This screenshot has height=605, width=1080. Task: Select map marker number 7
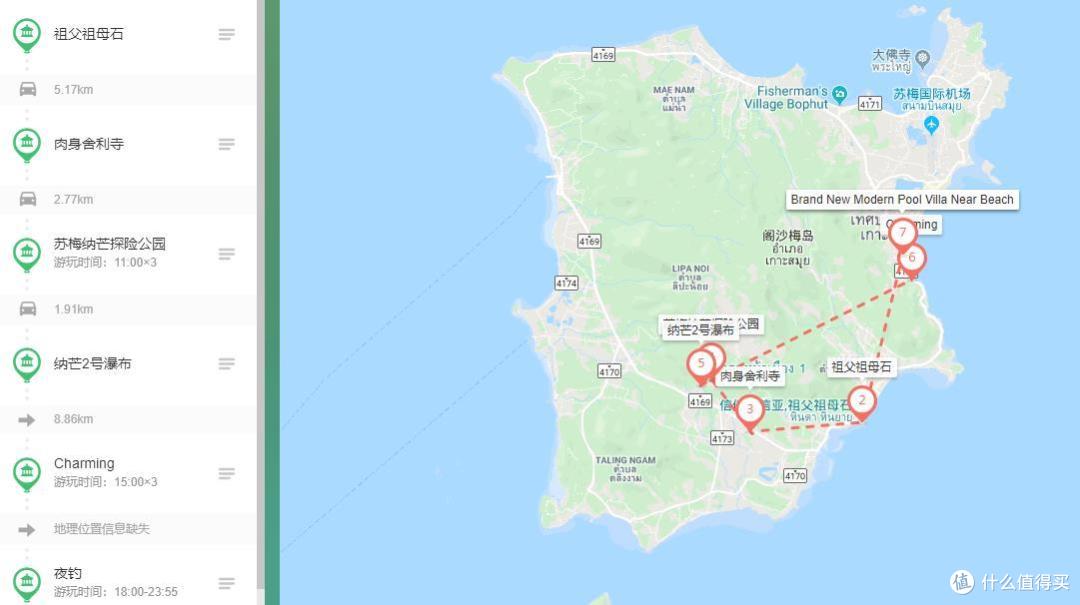coord(902,235)
